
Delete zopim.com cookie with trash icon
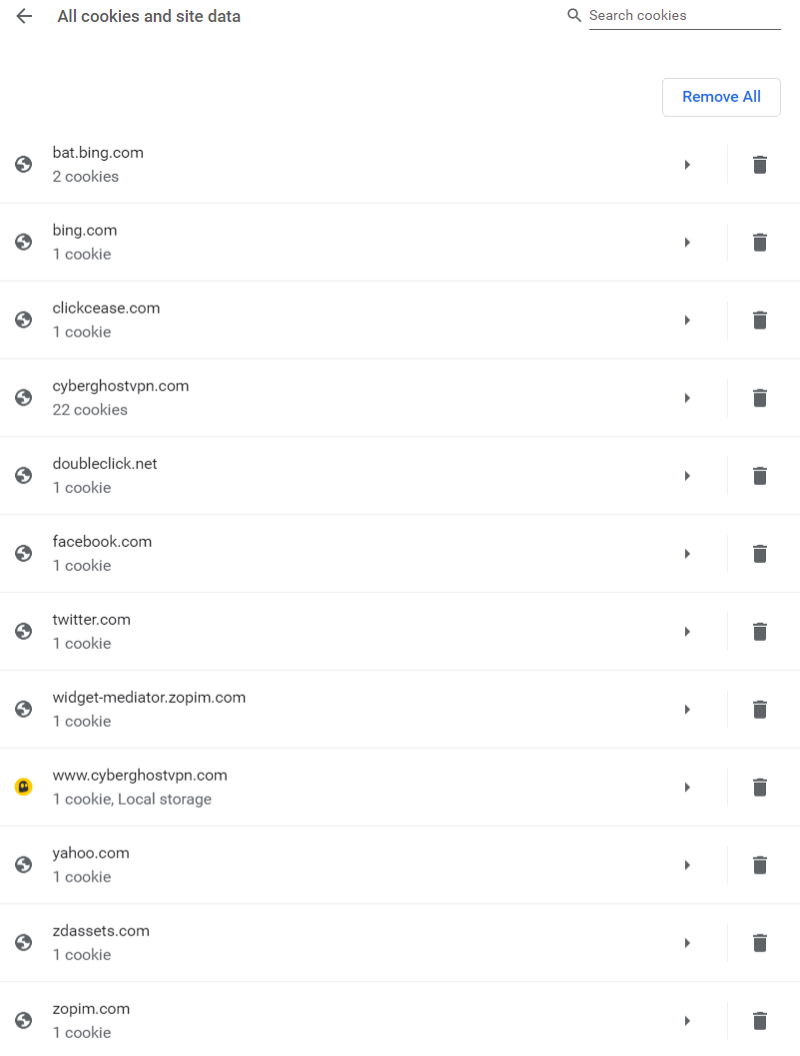[760, 1021]
